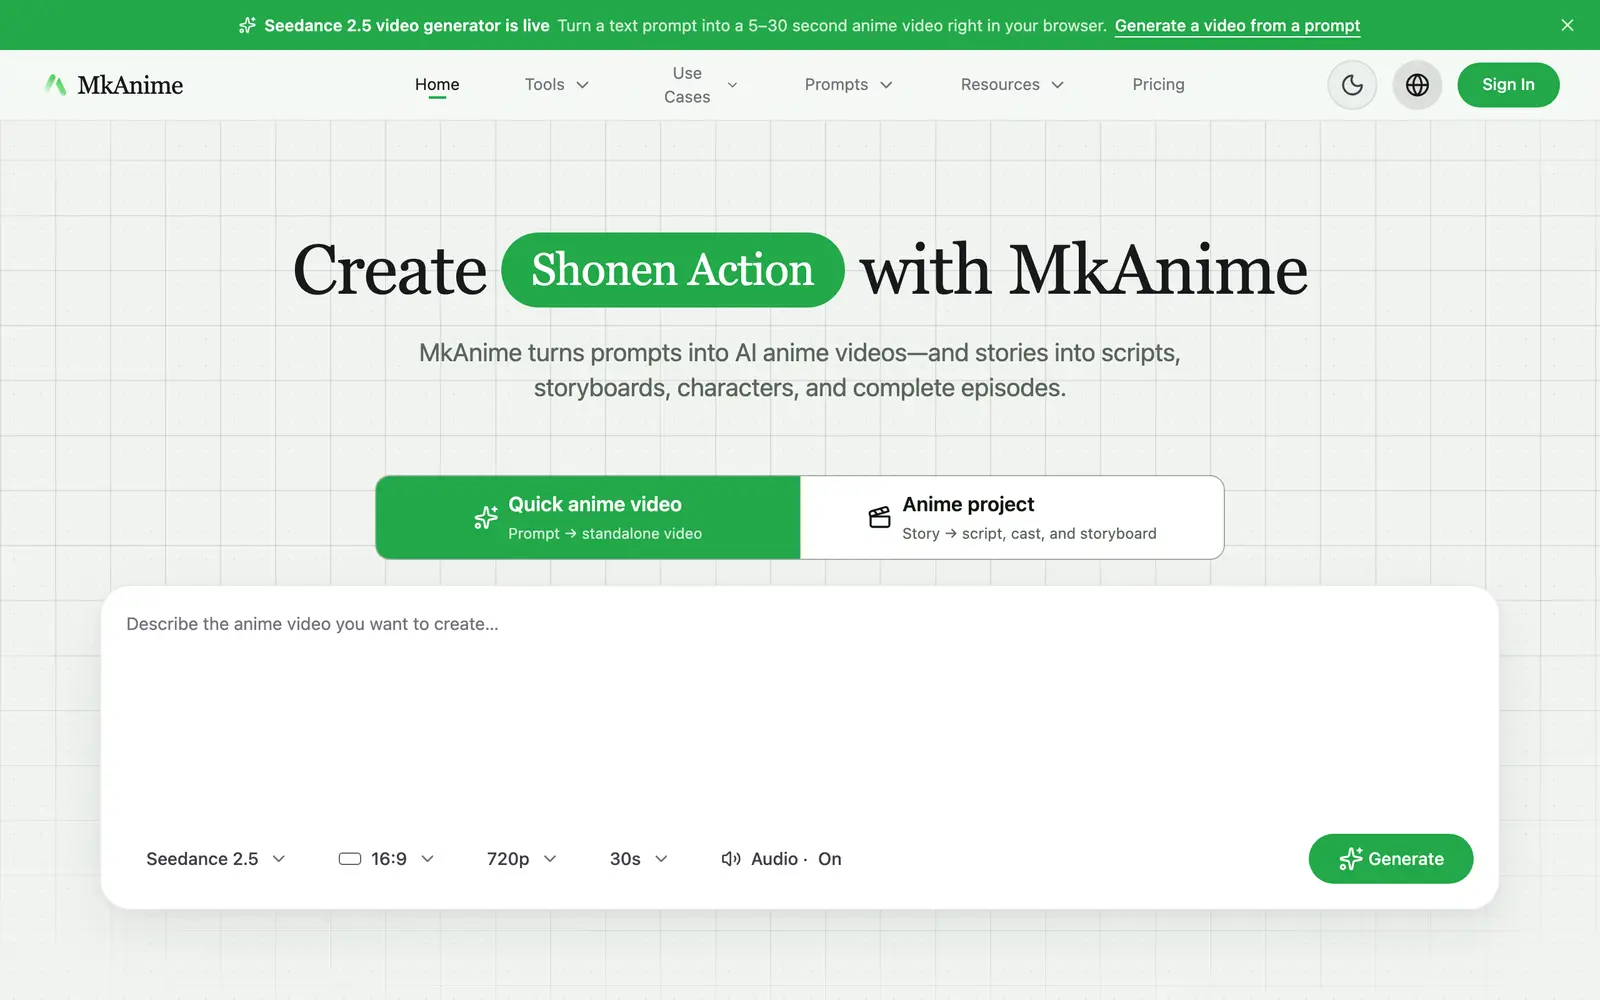Viewport: 1600px width, 1000px height.
Task: Click the MkAnime brand name
Action: pyautogui.click(x=130, y=85)
